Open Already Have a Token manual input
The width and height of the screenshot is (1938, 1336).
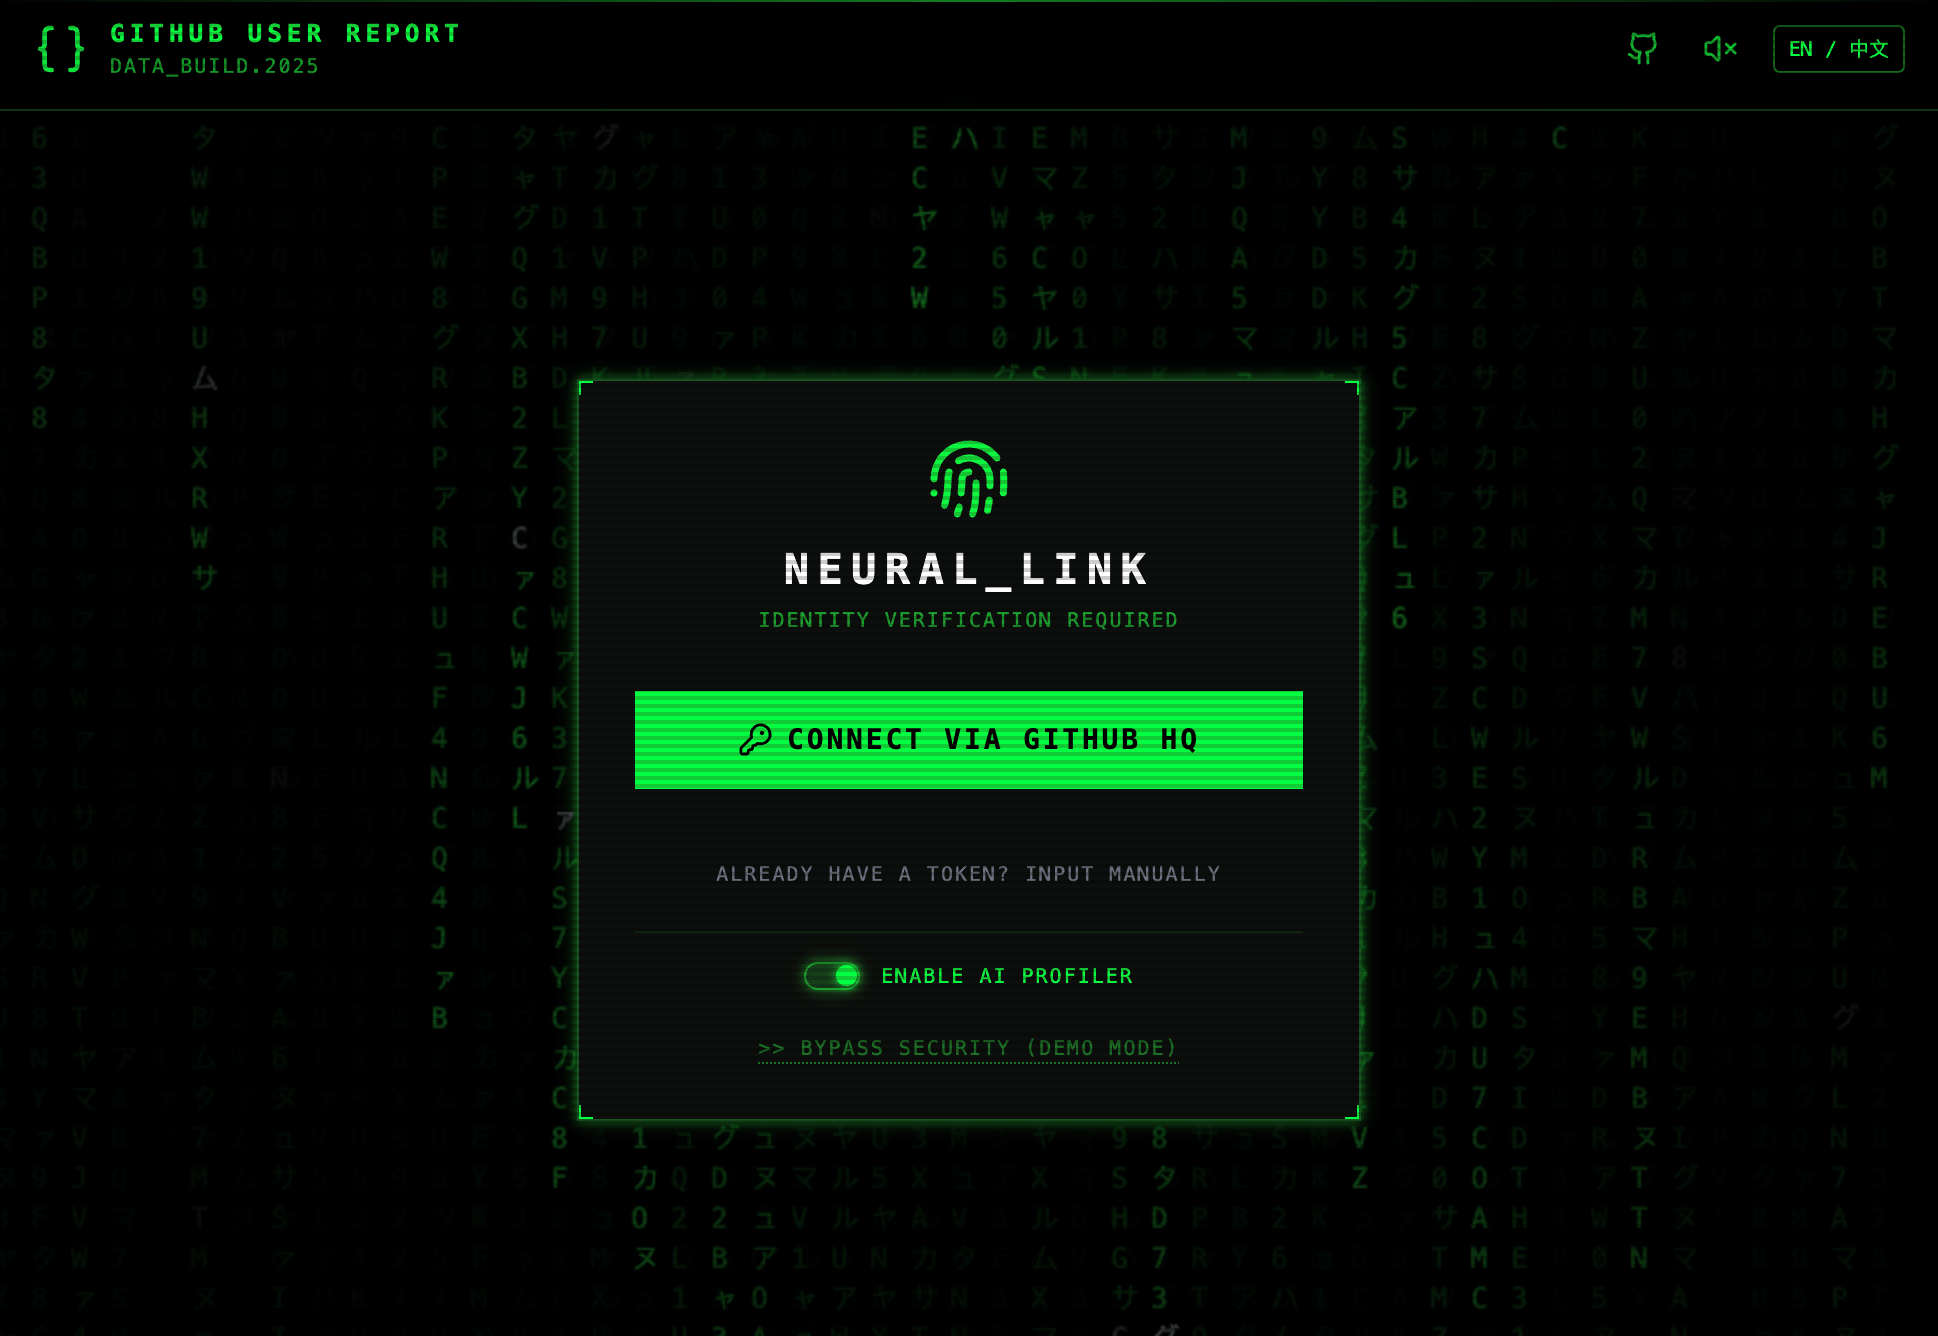click(968, 874)
